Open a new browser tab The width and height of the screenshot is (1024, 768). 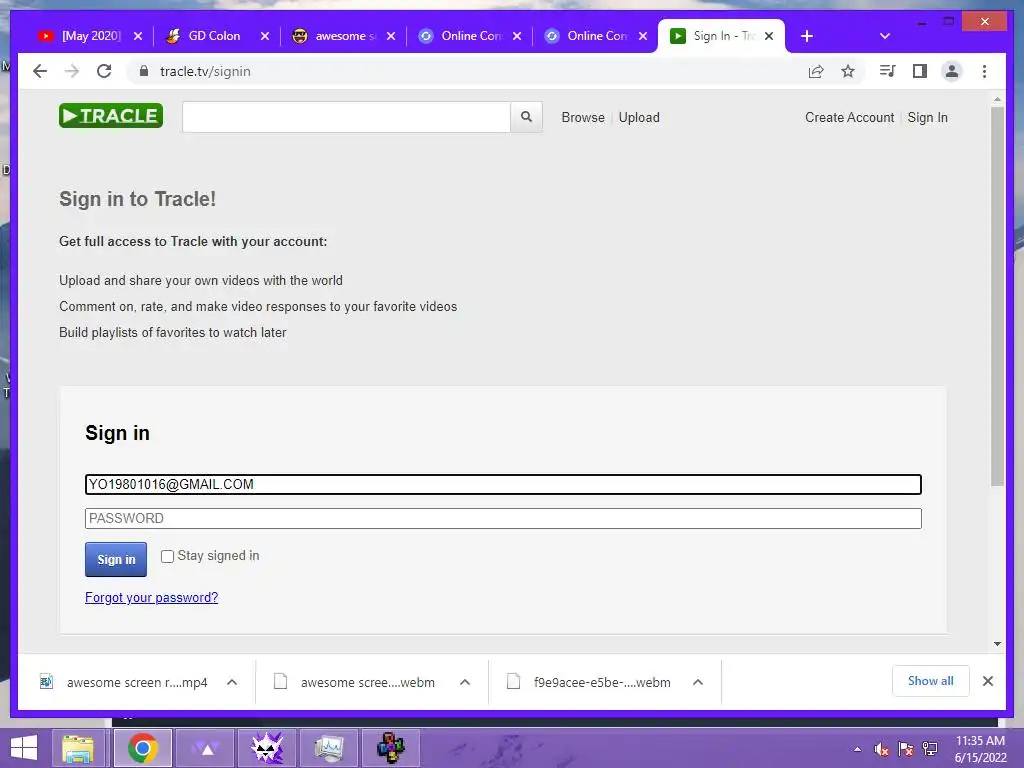(807, 36)
